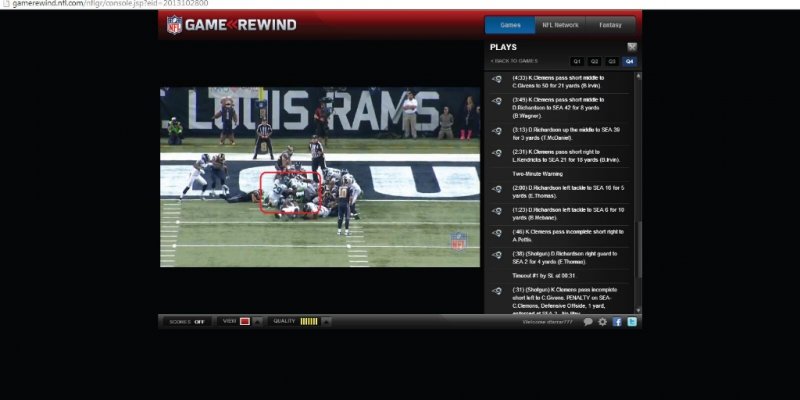Click the NFL Game Rewind logo
The image size is (800, 400).
(x=232, y=24)
